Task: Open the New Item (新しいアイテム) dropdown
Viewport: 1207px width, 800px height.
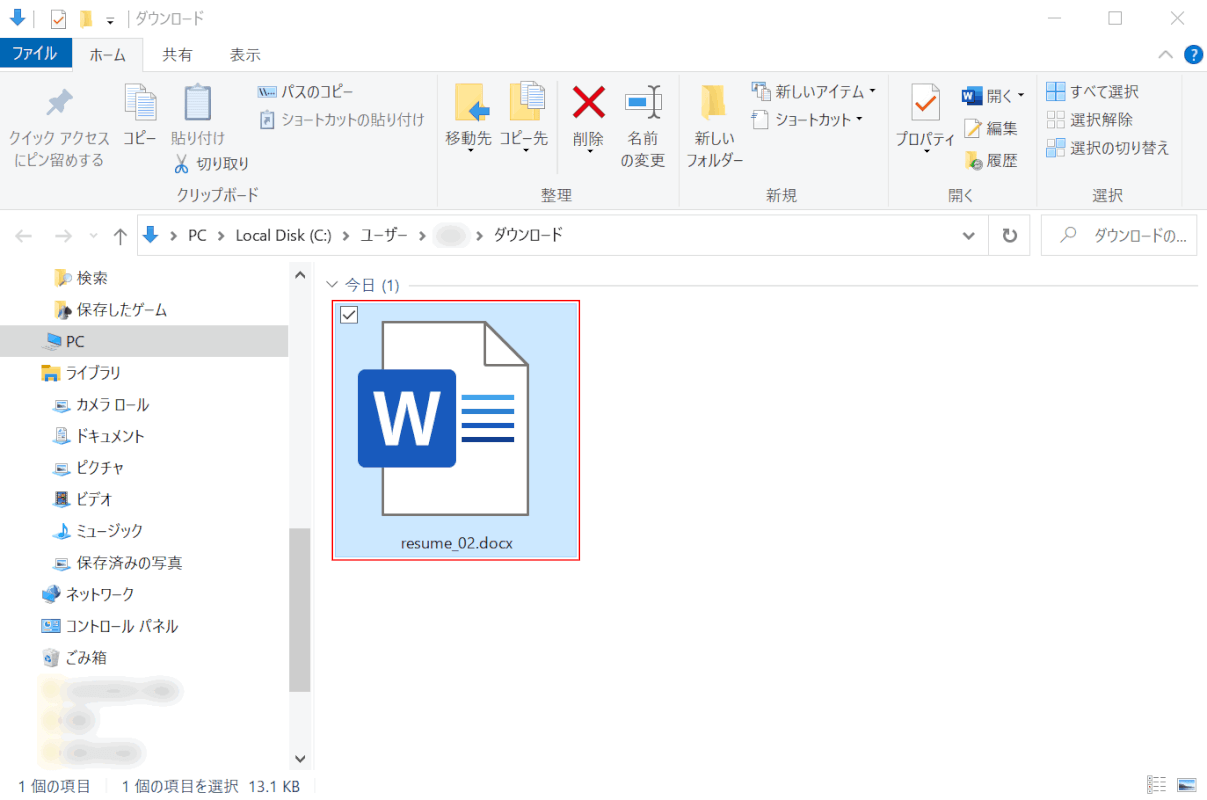Action: (x=872, y=91)
